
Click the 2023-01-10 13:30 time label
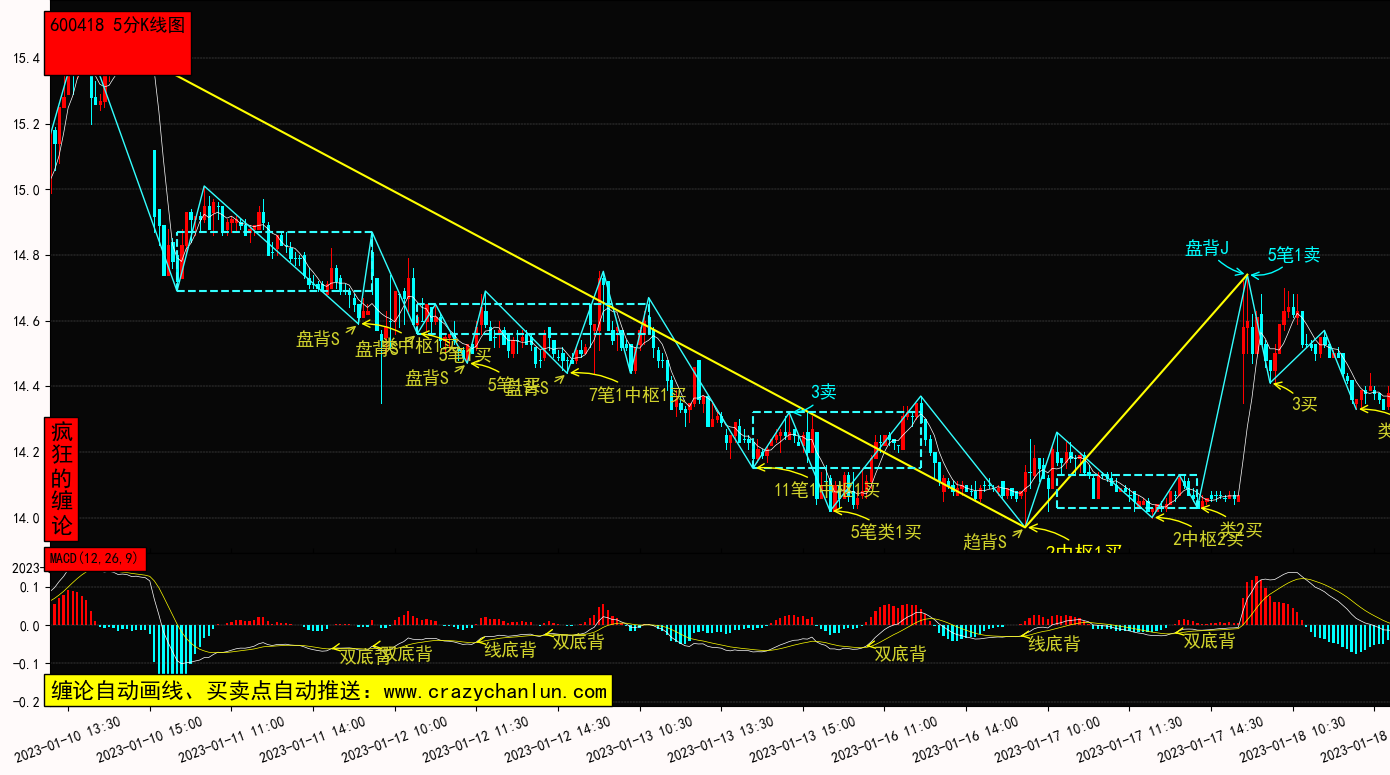(x=67, y=738)
